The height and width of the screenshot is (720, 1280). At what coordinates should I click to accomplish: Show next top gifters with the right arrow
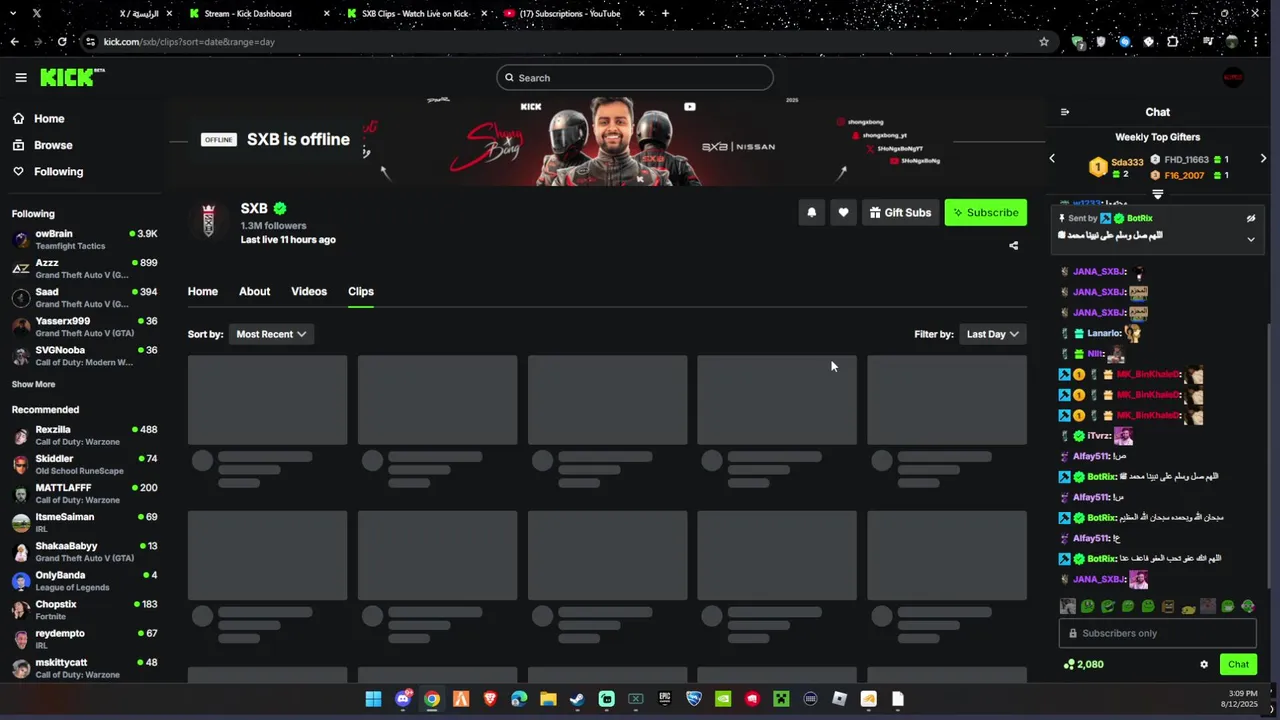pos(1263,158)
